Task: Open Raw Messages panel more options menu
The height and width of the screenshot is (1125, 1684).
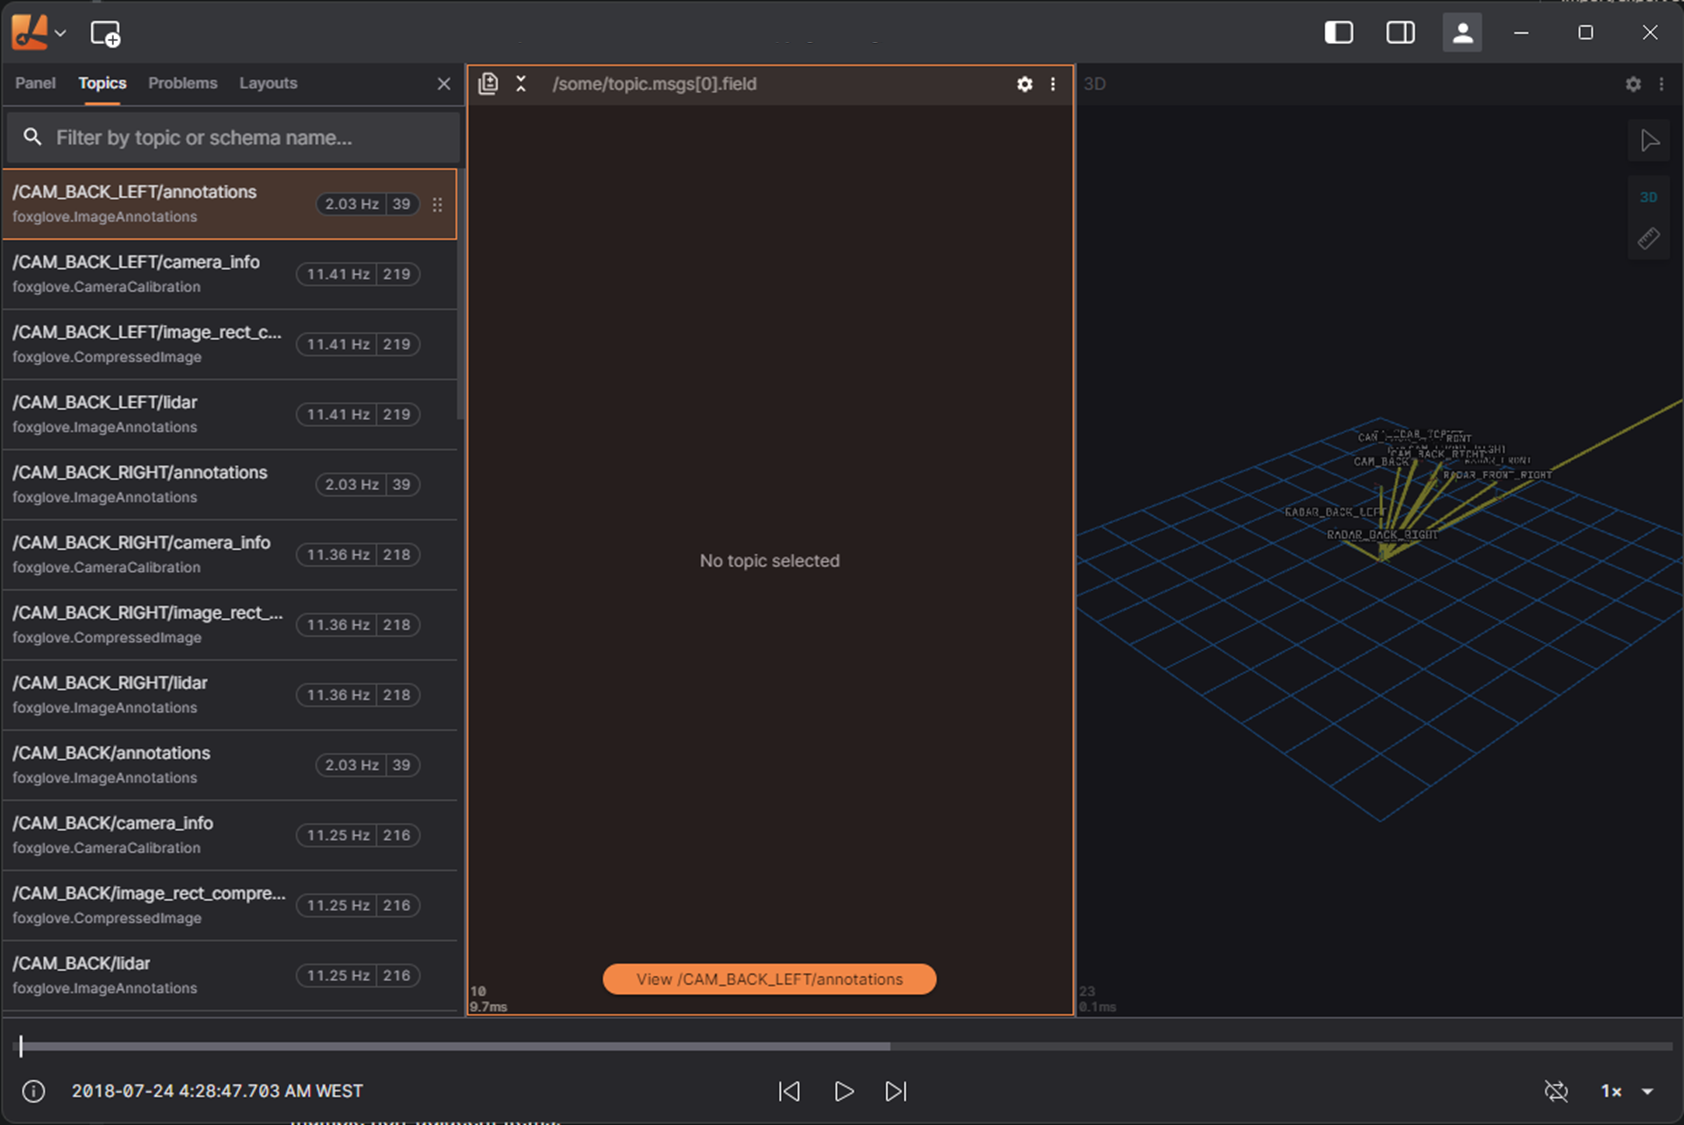Action: (1053, 84)
